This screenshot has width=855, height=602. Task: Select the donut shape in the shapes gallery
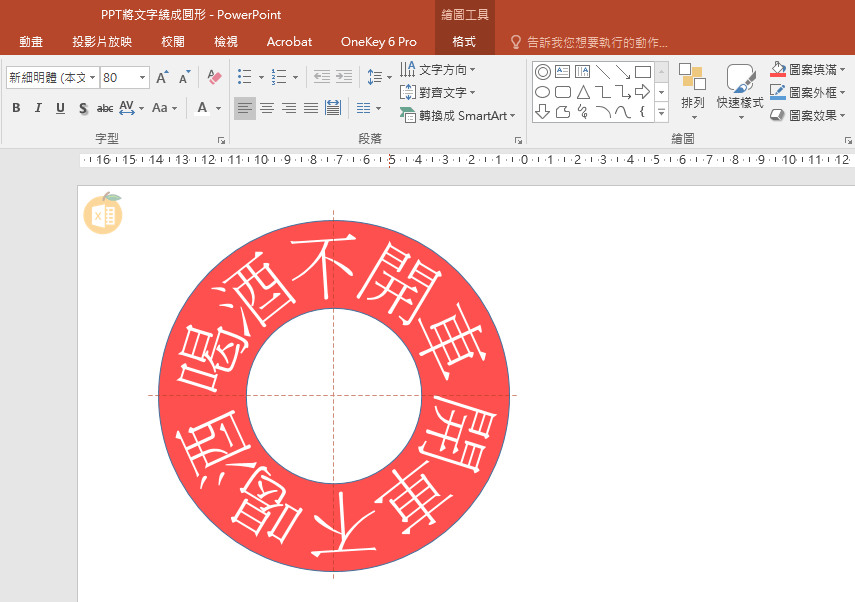[x=542, y=72]
